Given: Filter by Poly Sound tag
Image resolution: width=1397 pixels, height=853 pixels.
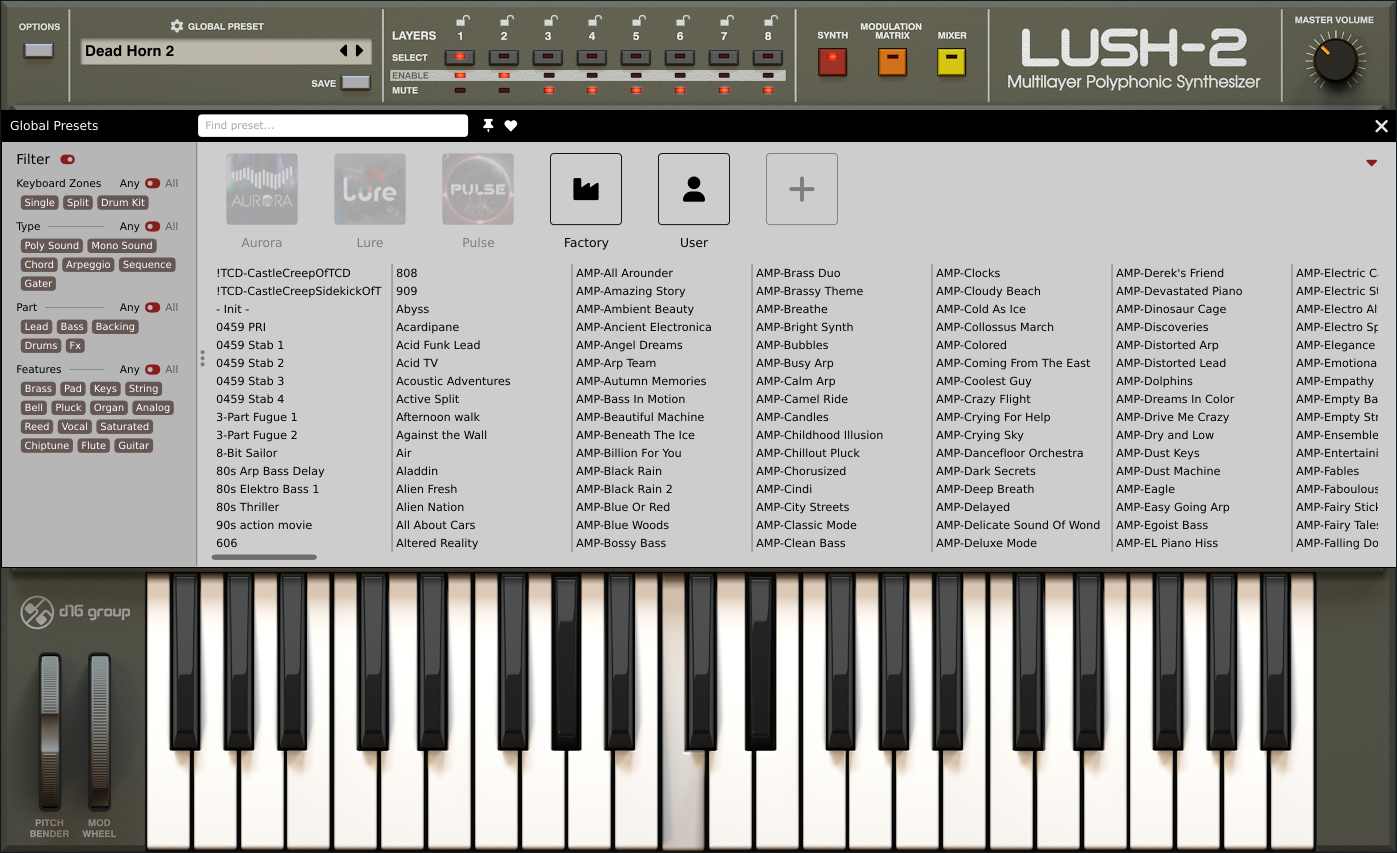Looking at the screenshot, I should point(51,245).
